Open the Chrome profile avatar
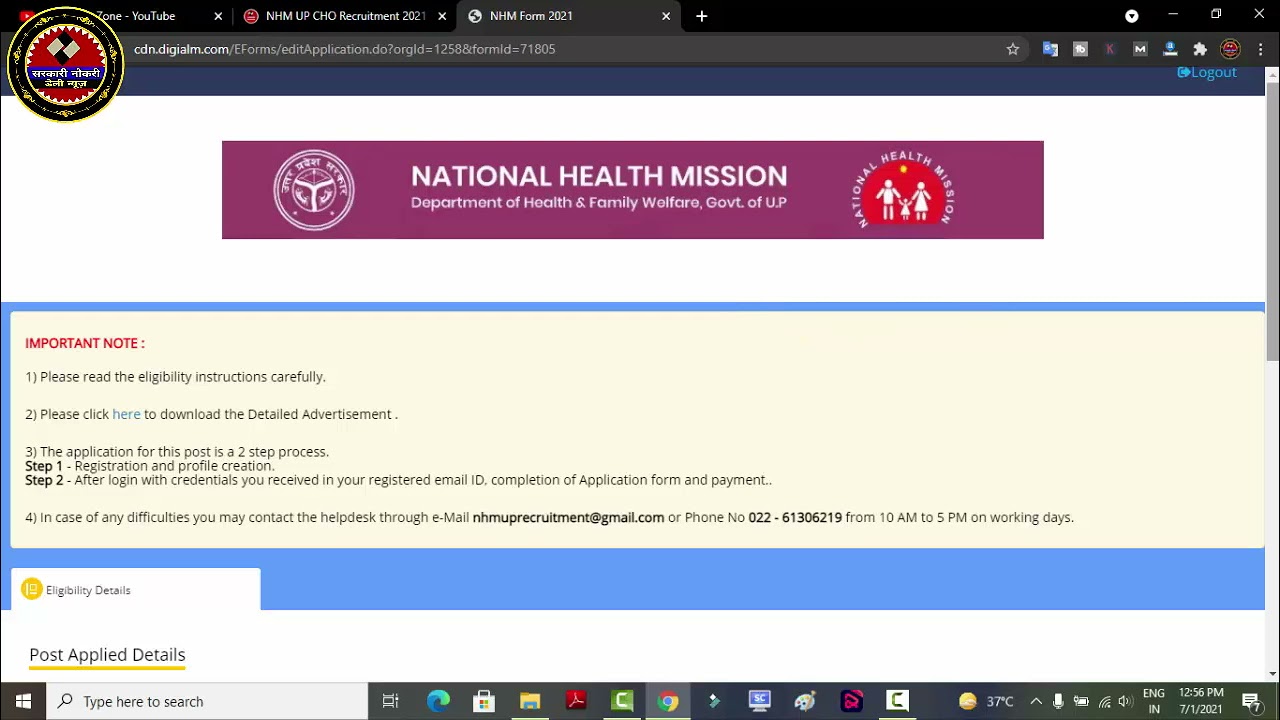Image resolution: width=1280 pixels, height=720 pixels. 1231,49
